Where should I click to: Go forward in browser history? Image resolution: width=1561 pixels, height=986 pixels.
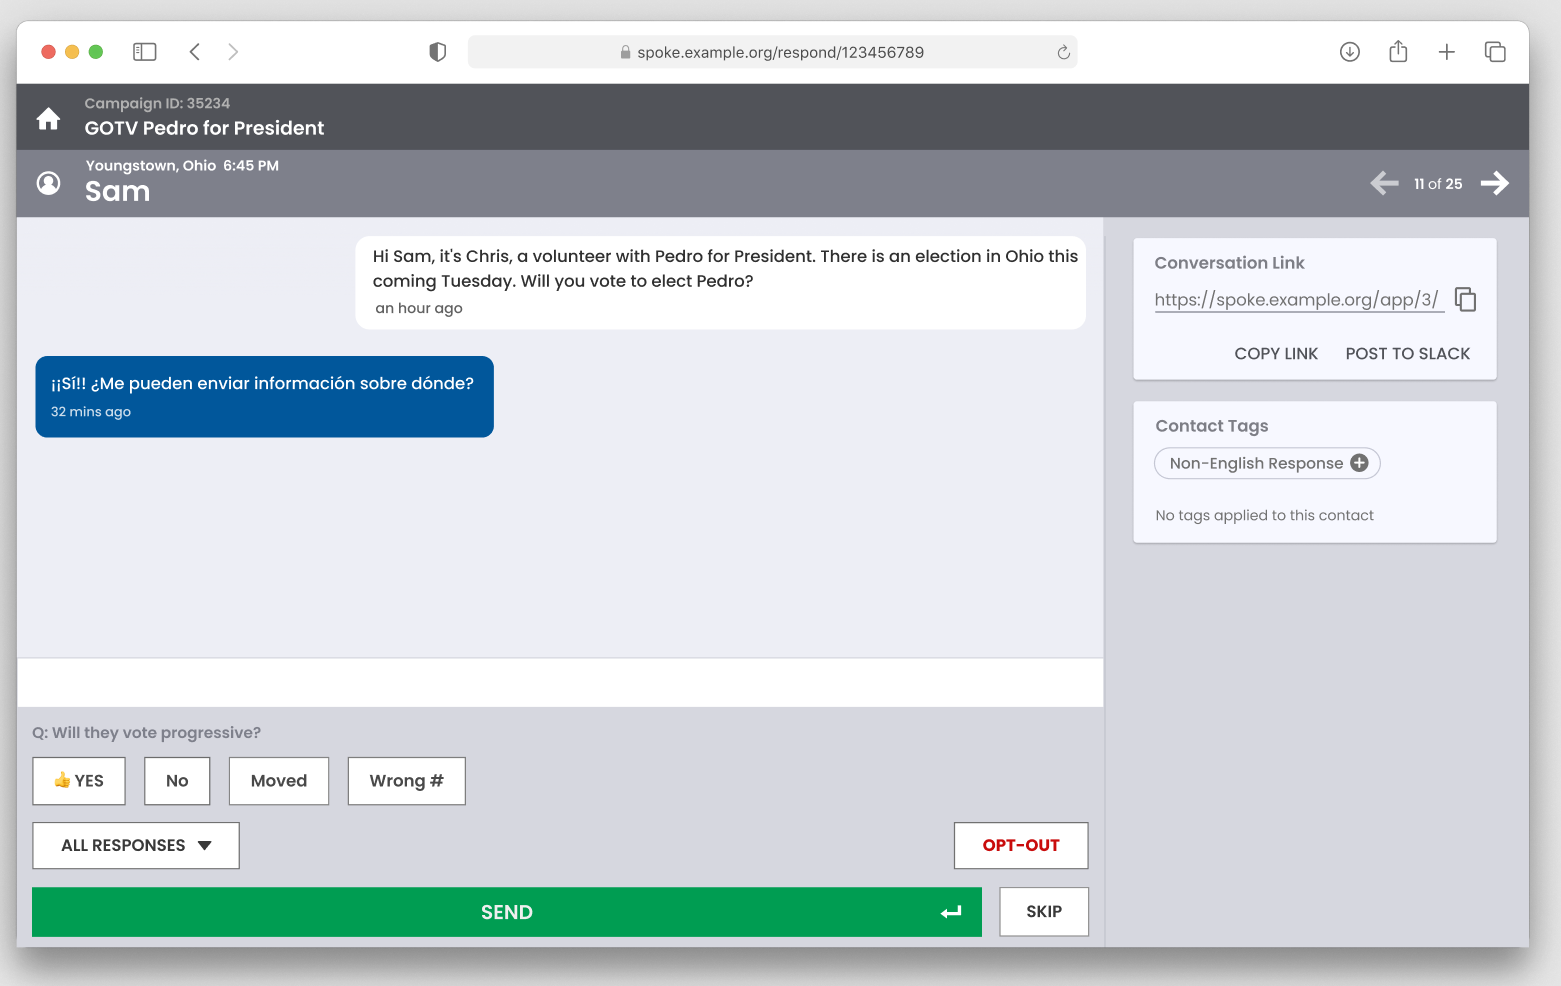233,52
